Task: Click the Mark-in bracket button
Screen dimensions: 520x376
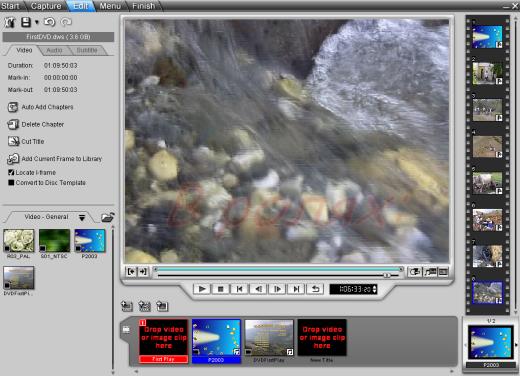Action: click(131, 272)
